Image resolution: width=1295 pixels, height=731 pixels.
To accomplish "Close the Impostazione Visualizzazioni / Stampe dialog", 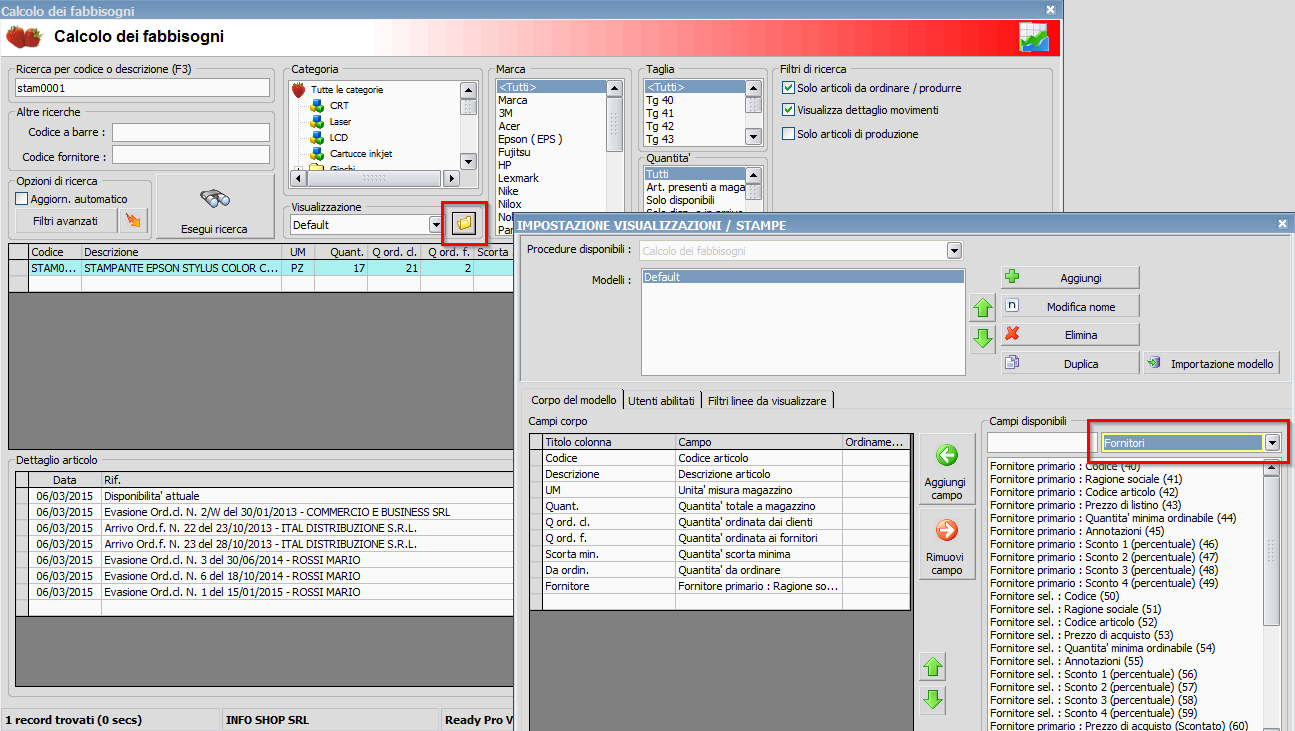I will [1283, 225].
